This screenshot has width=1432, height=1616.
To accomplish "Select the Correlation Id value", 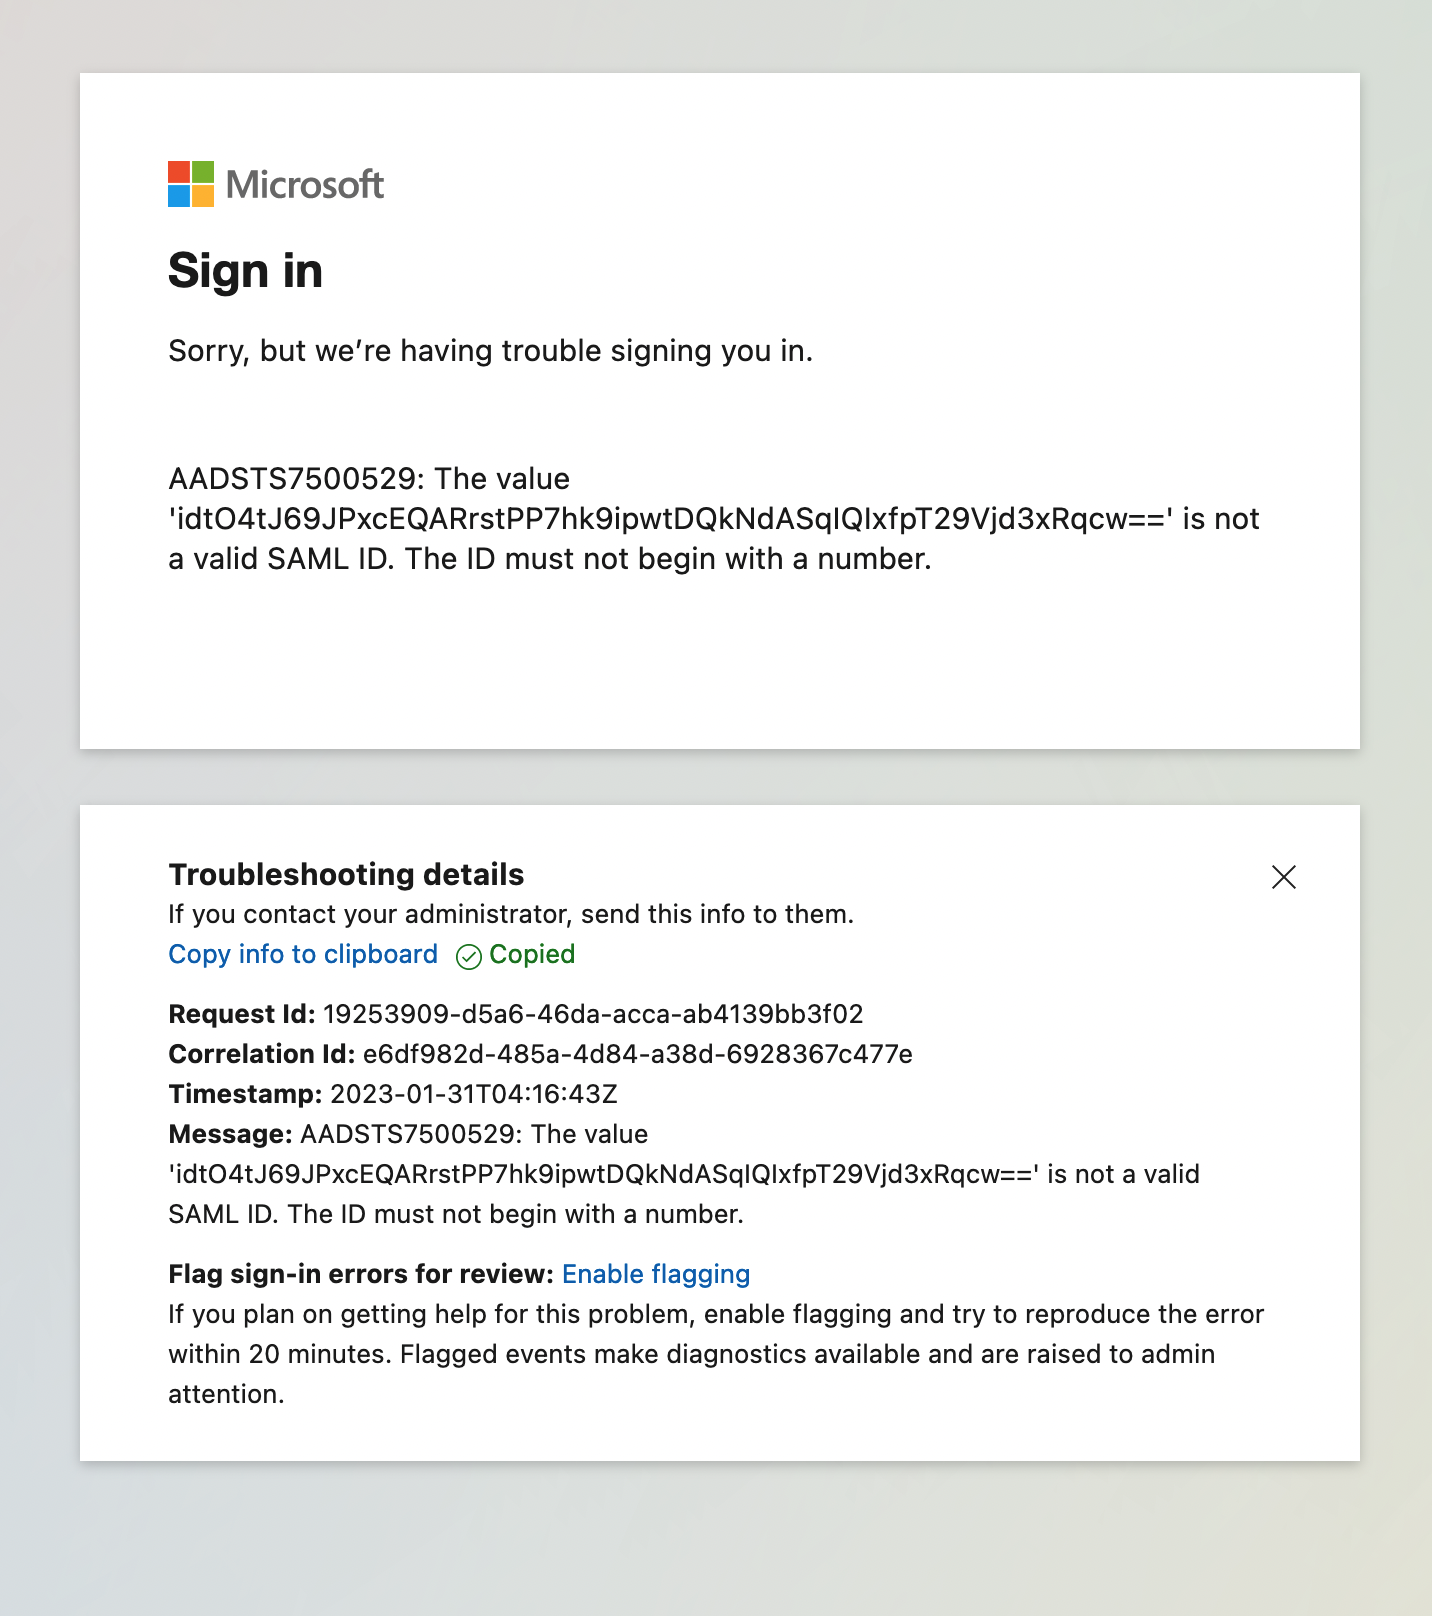I will [637, 1054].
